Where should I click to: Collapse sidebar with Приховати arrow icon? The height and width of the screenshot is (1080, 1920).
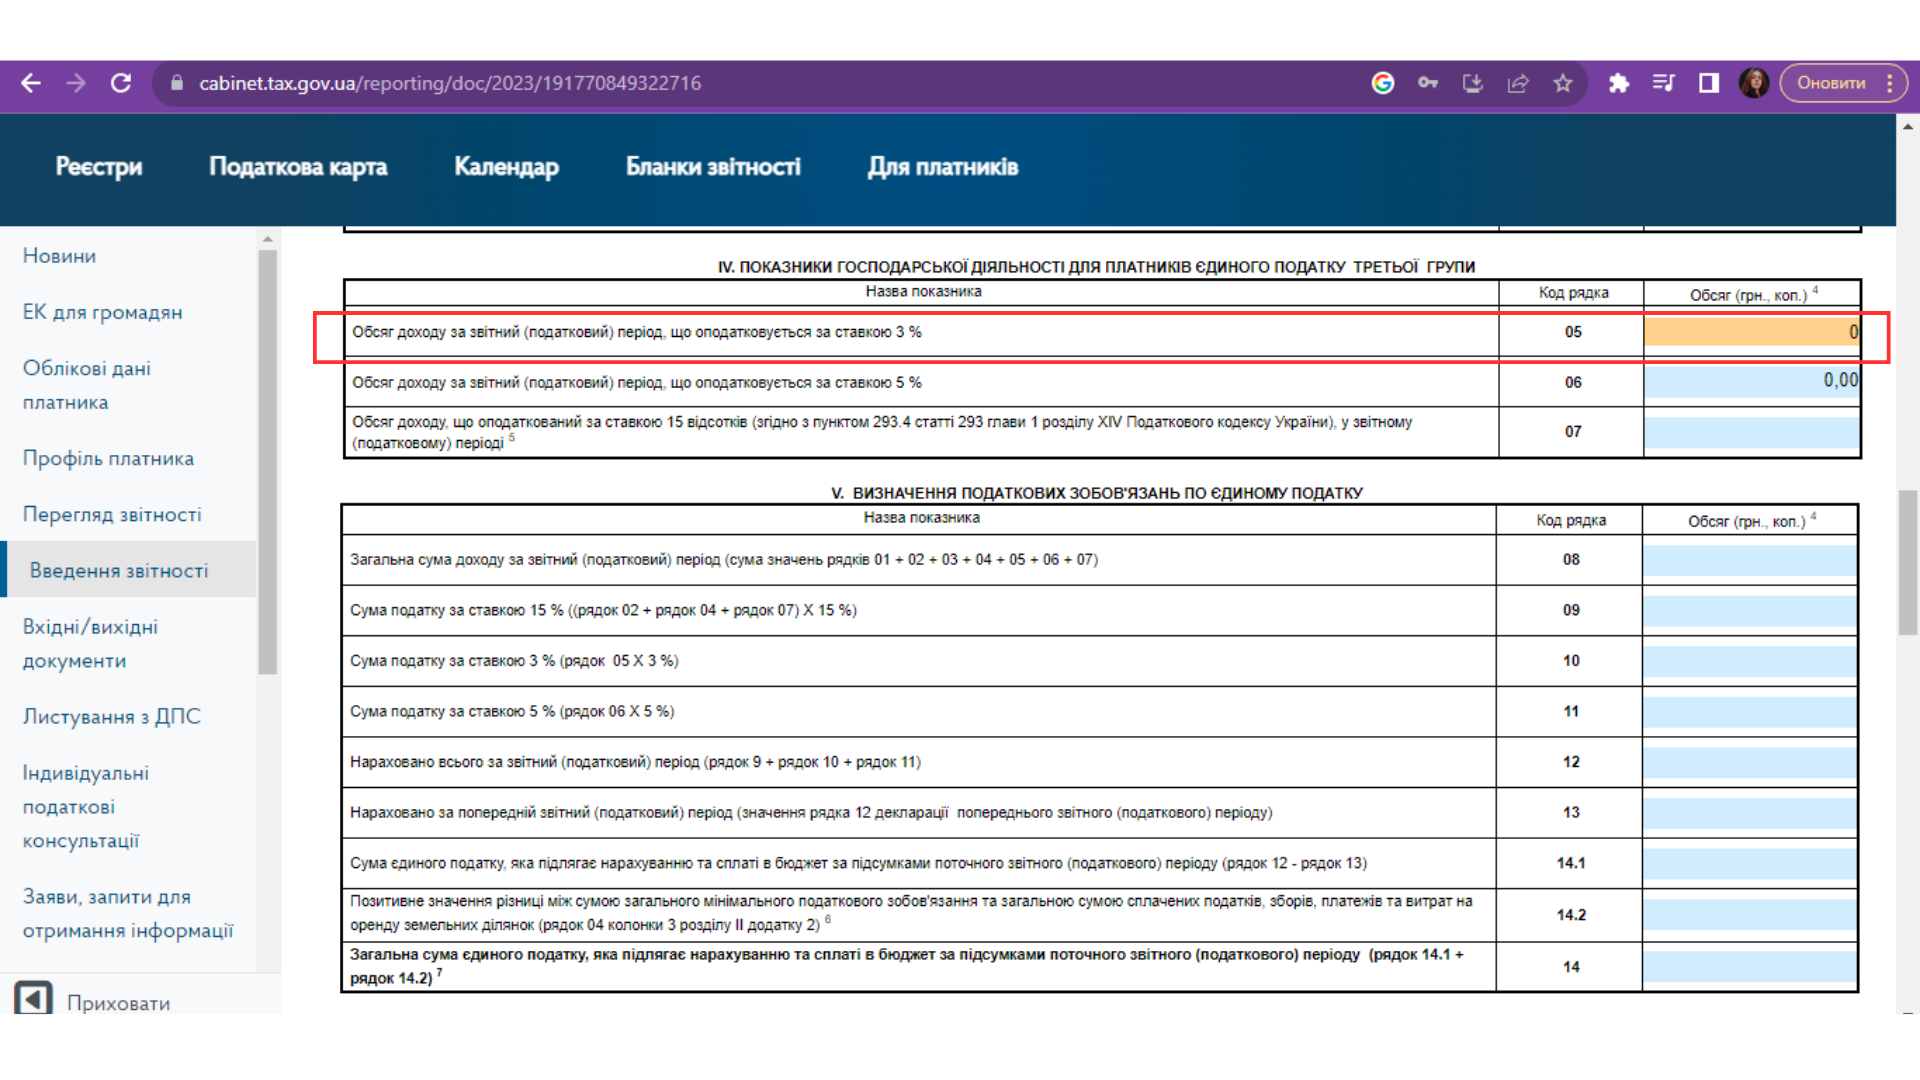[33, 999]
